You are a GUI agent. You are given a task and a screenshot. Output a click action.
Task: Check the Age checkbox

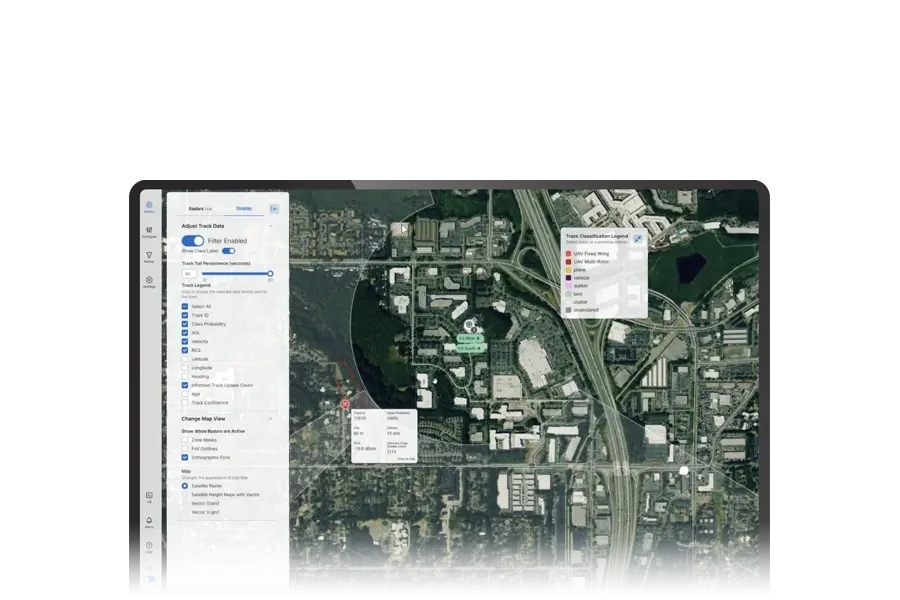point(185,394)
